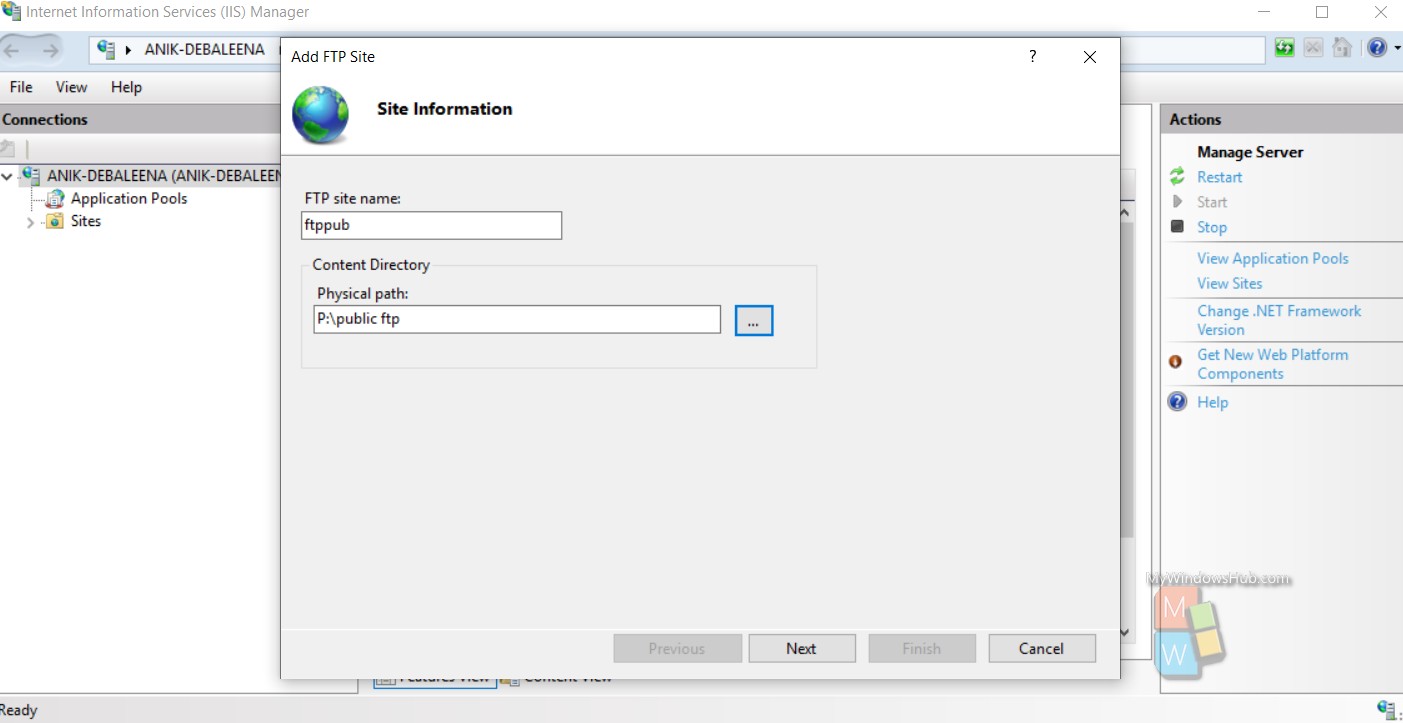Screen dimensions: 1403x723
Task: Refresh the page with green toolbar icon
Action: (x=1284, y=48)
